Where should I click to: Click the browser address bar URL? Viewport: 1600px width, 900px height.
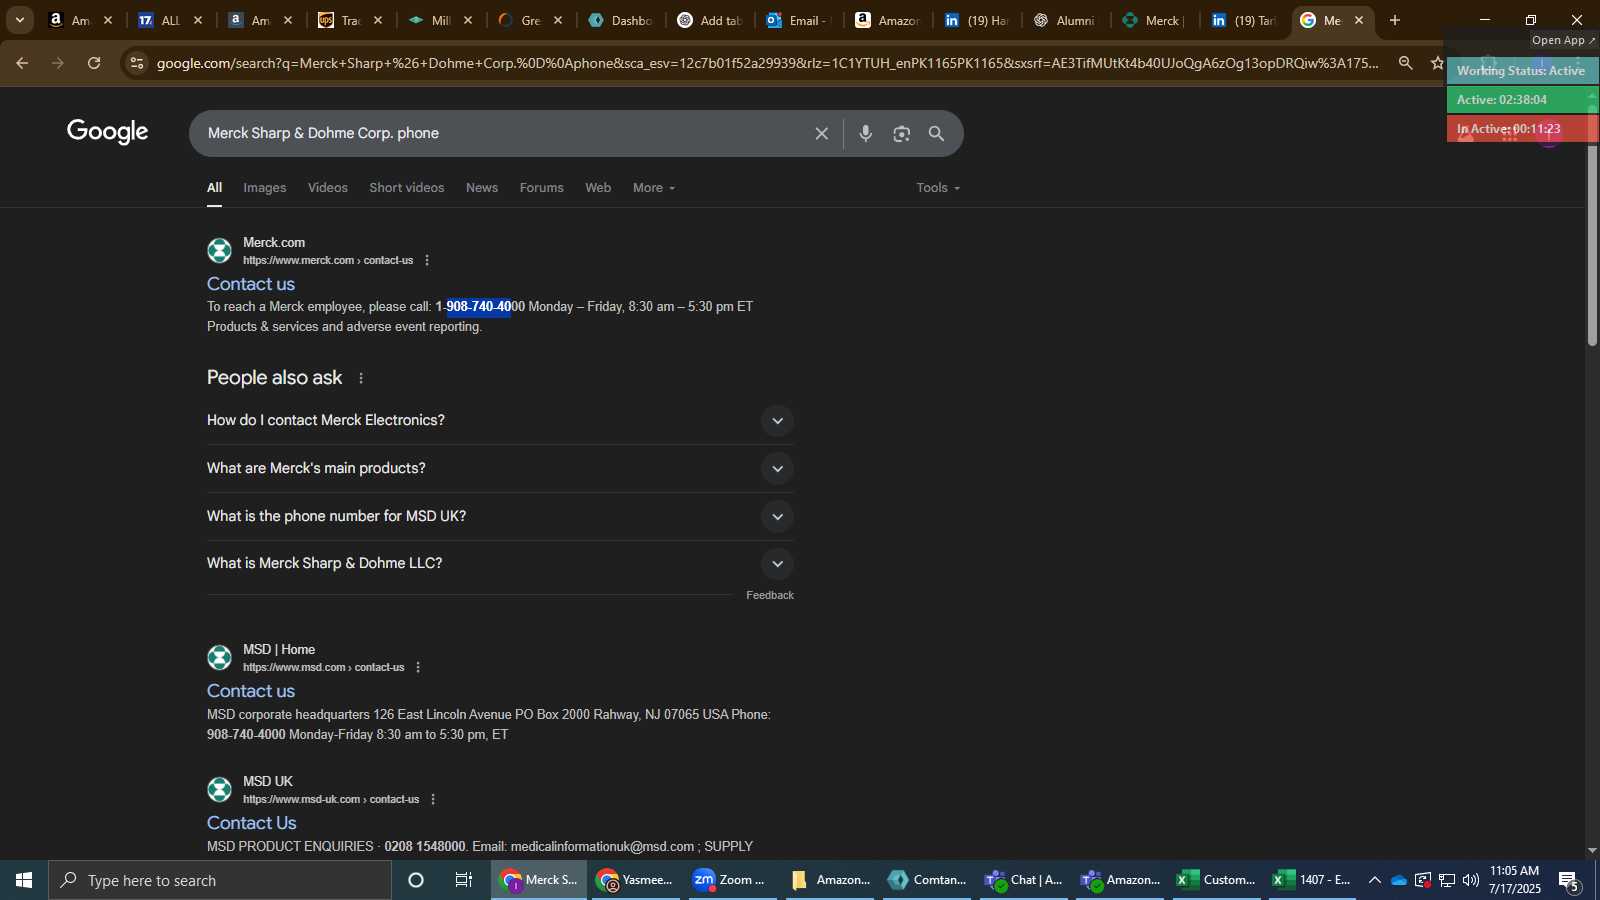(x=767, y=63)
